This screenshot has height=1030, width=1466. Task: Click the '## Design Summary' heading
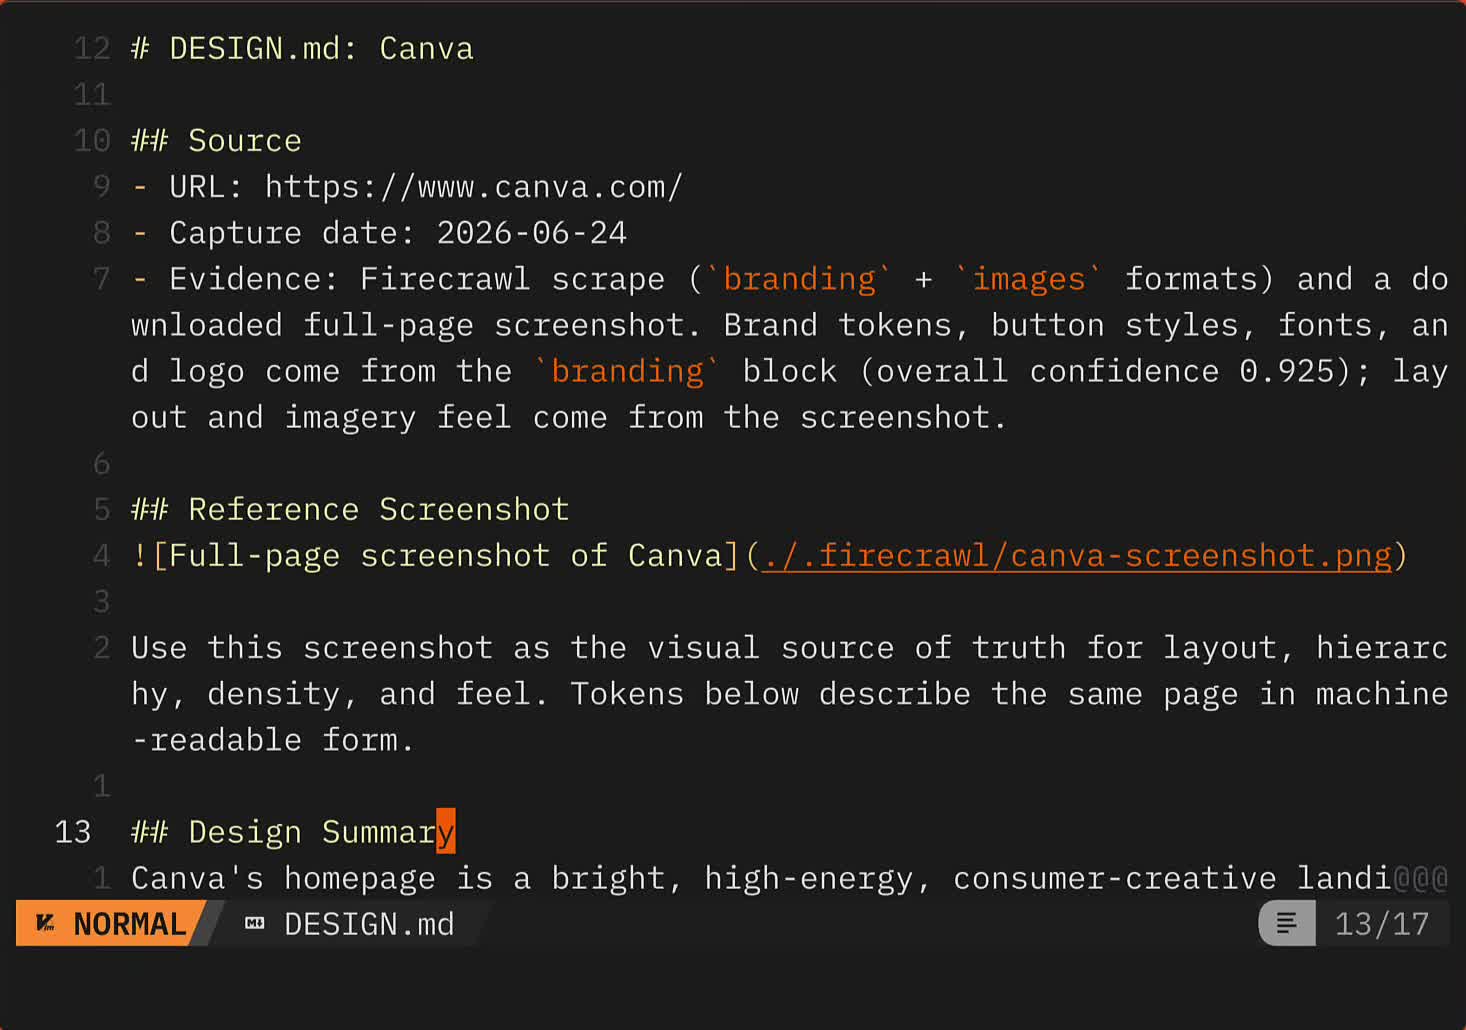pos(293,831)
